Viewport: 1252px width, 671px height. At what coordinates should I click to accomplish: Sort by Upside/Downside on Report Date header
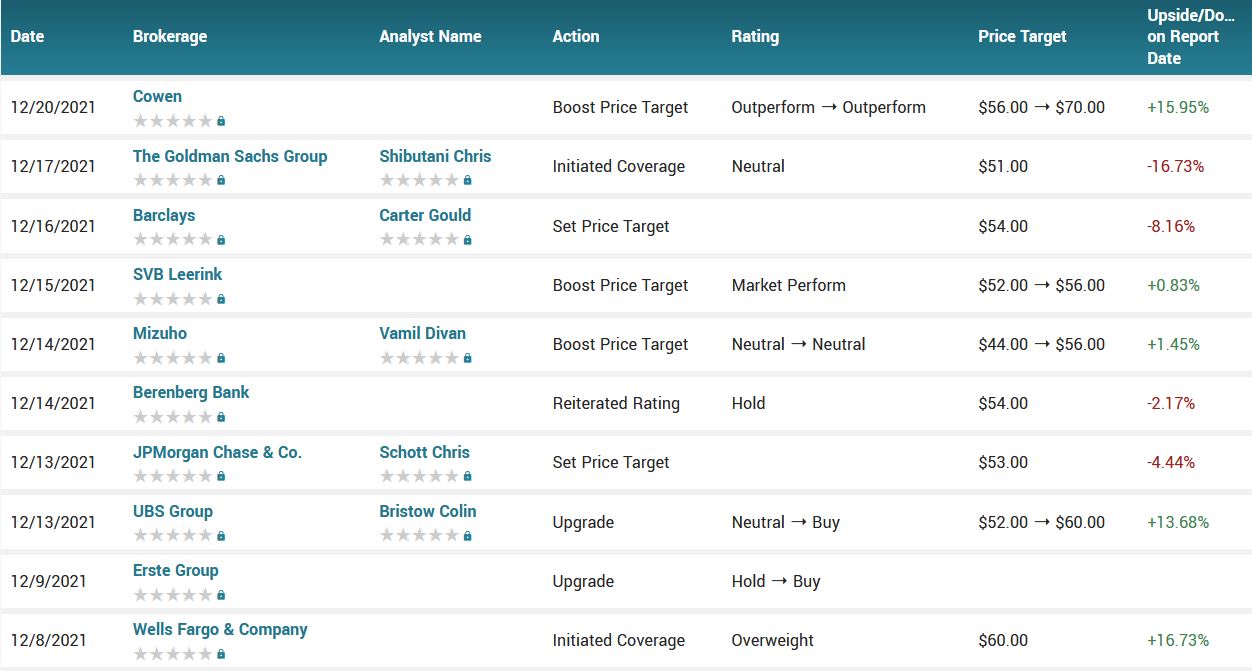coord(1191,36)
